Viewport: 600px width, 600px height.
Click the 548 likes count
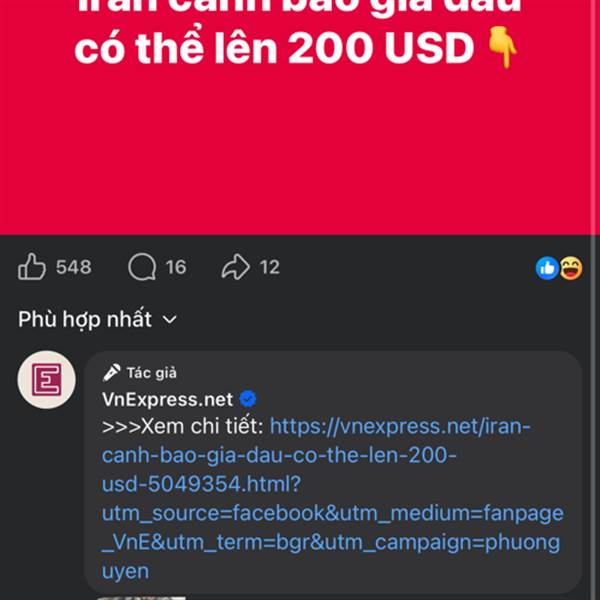tap(74, 267)
